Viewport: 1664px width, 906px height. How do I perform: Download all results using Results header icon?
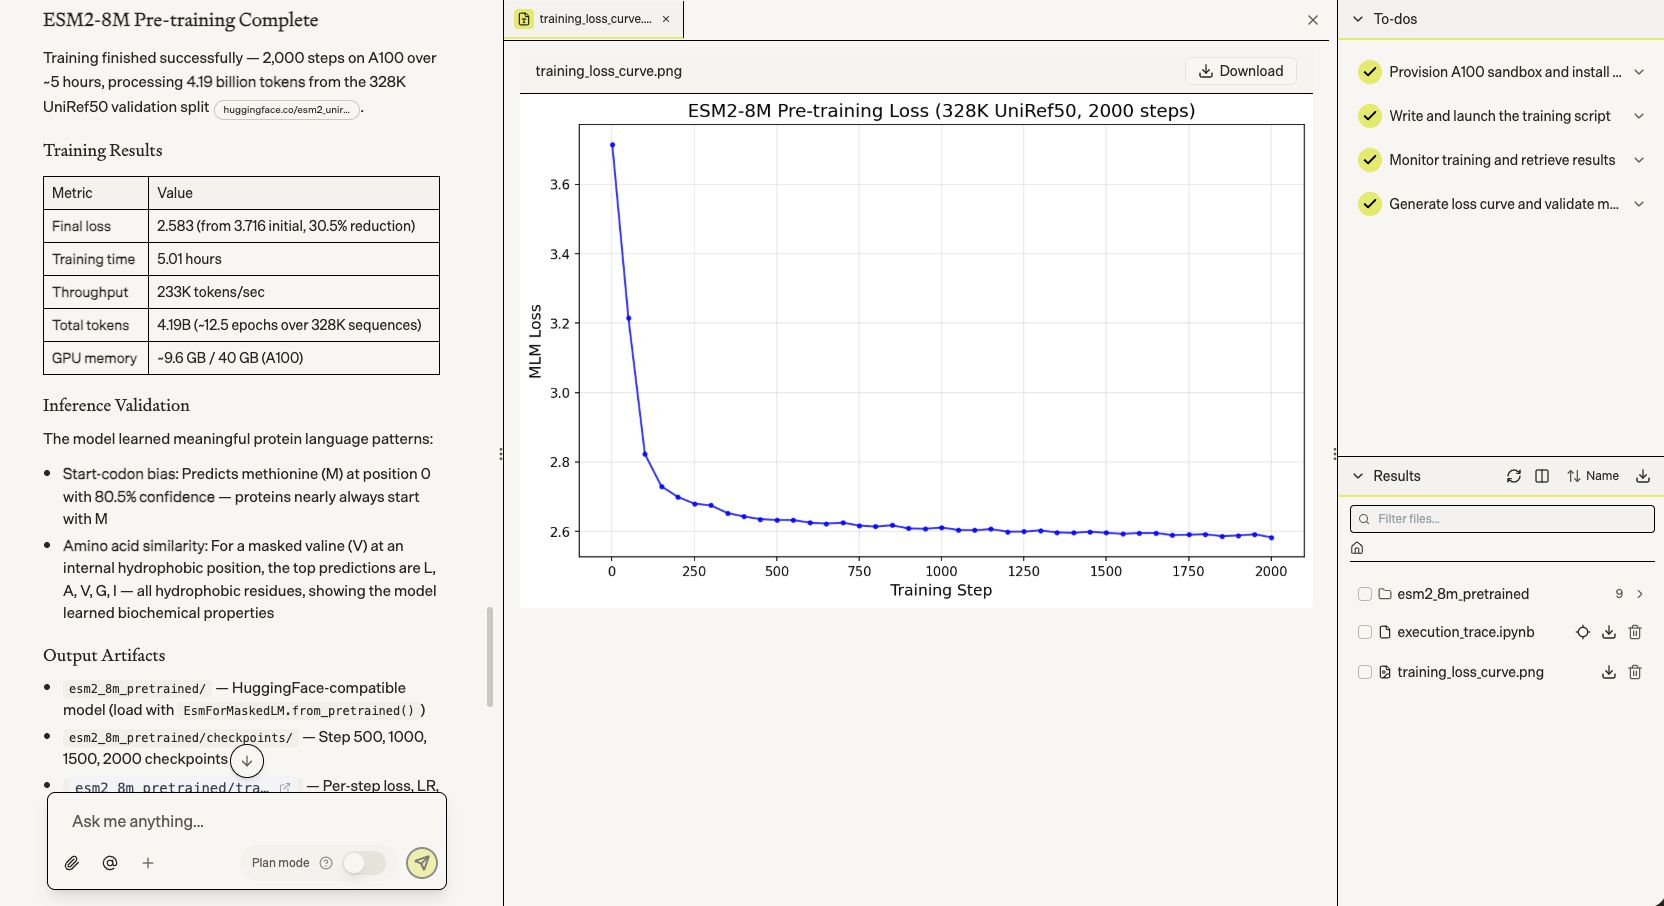click(x=1643, y=476)
